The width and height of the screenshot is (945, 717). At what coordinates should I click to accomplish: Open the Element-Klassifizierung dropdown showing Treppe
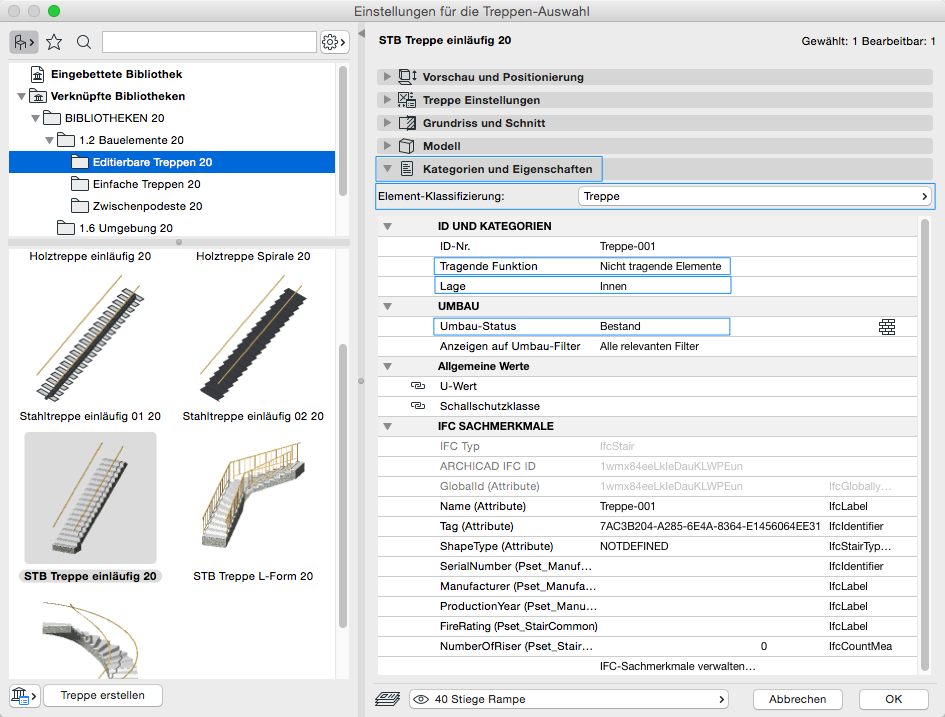click(755, 196)
